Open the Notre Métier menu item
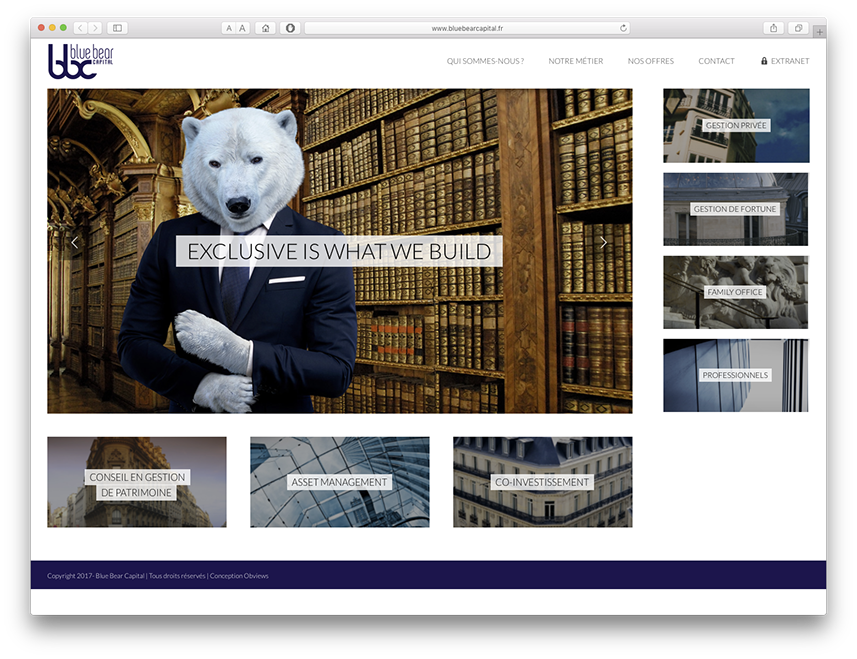The image size is (857, 659). (x=575, y=61)
